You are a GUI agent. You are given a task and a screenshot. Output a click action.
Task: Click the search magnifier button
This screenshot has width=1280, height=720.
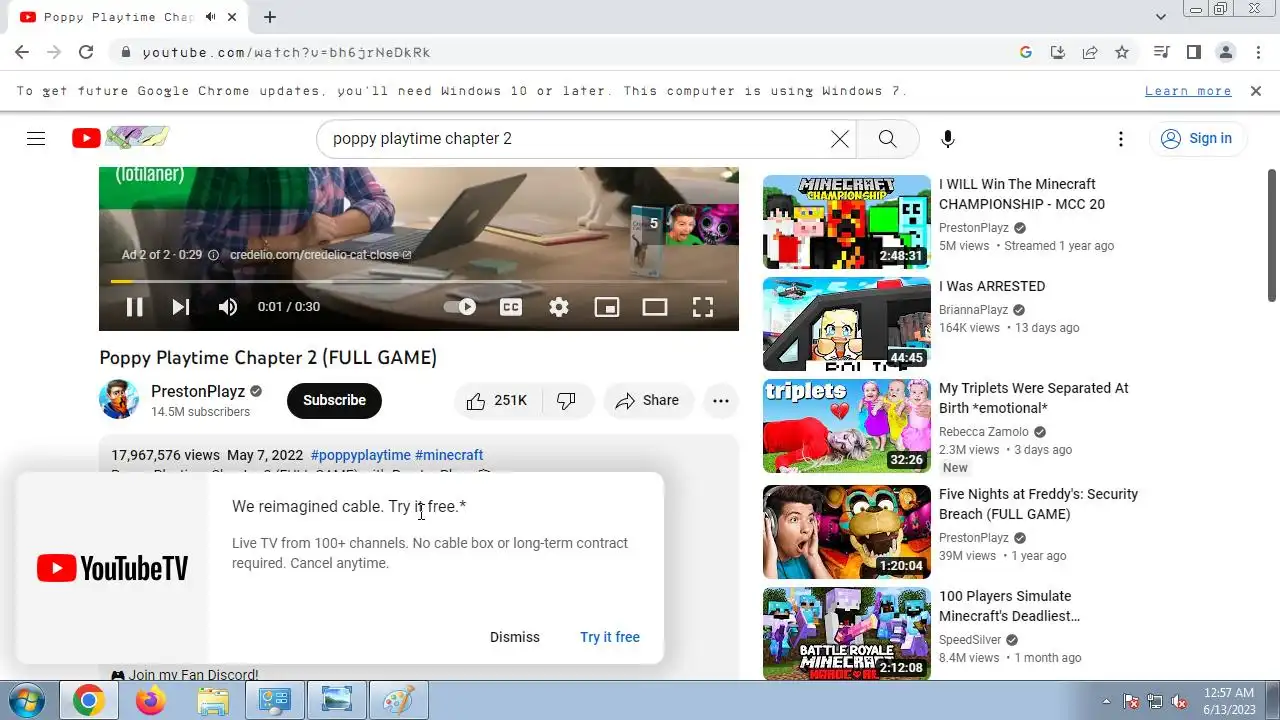887,139
